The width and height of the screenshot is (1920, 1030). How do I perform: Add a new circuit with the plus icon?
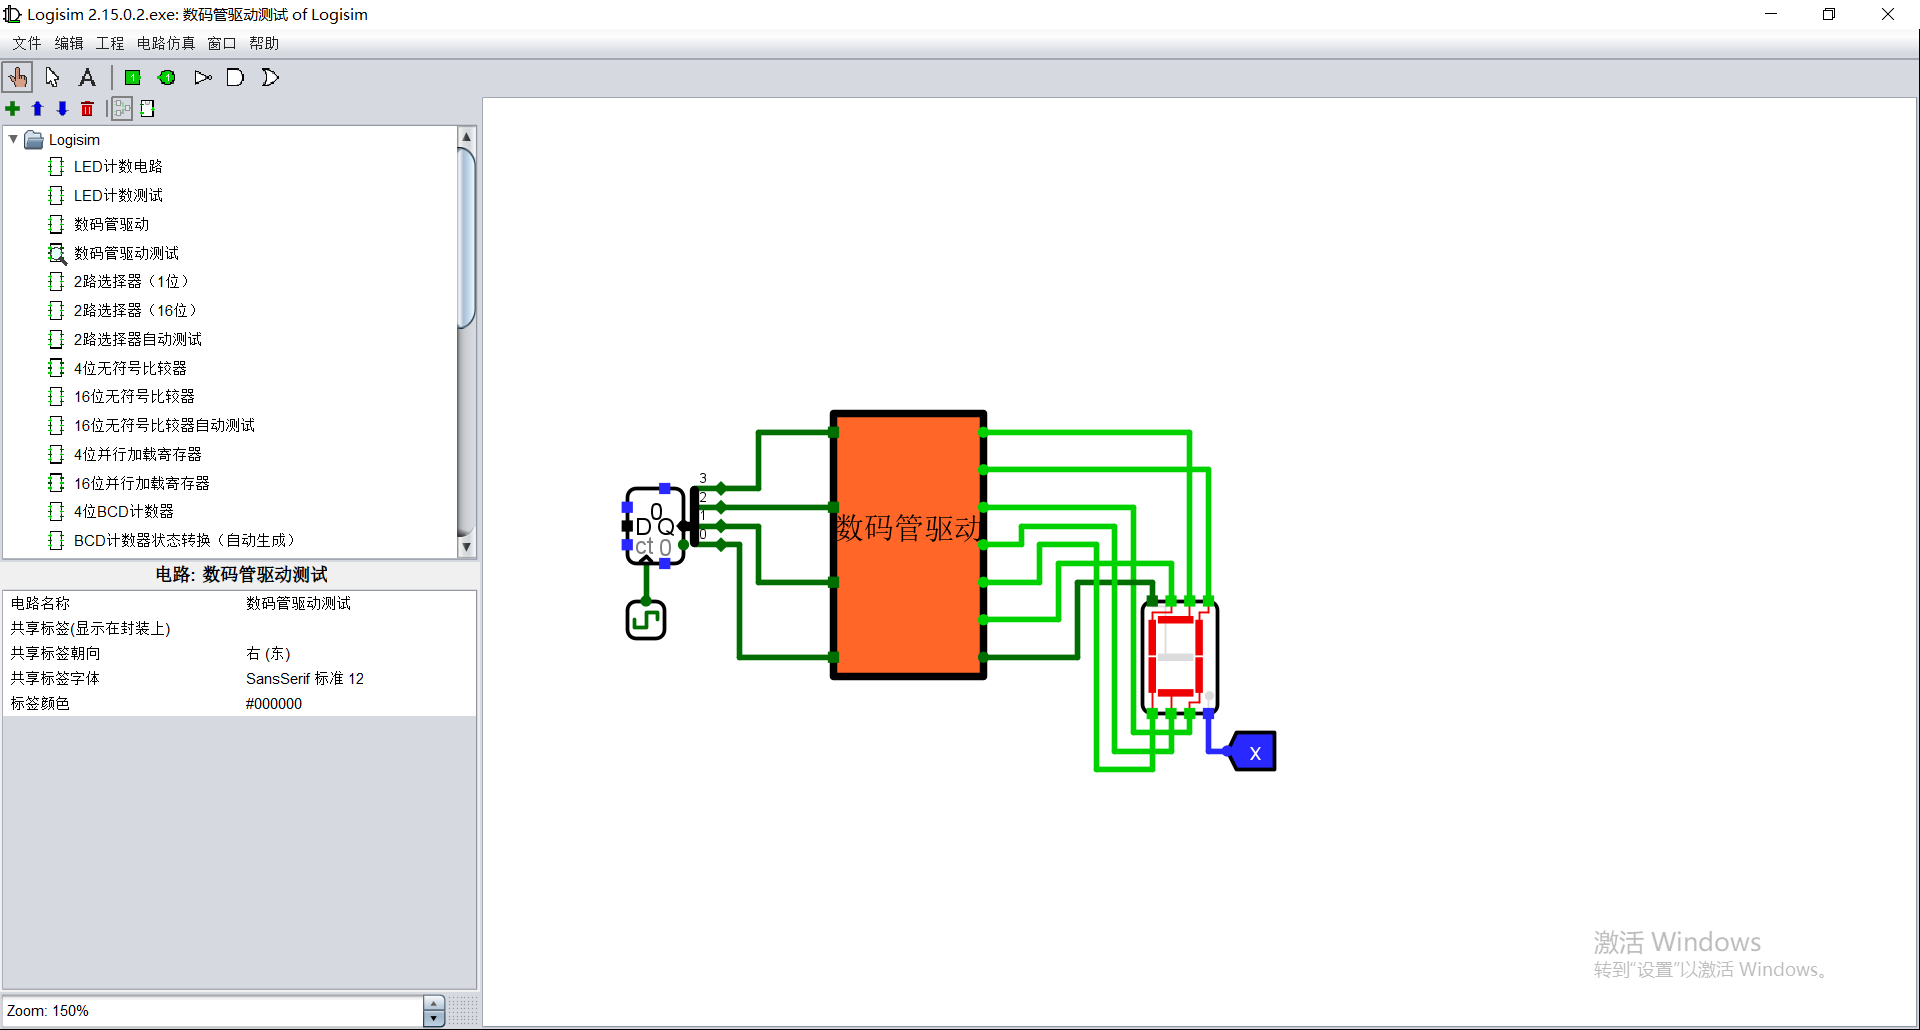click(13, 108)
